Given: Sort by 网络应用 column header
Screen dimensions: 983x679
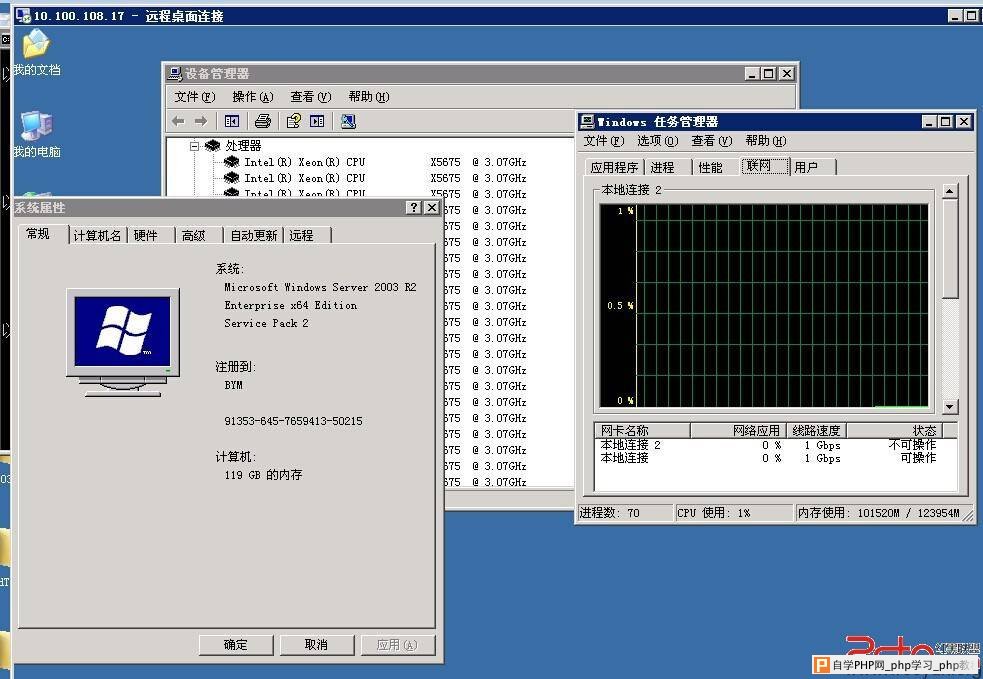Looking at the screenshot, I should coord(738,430).
